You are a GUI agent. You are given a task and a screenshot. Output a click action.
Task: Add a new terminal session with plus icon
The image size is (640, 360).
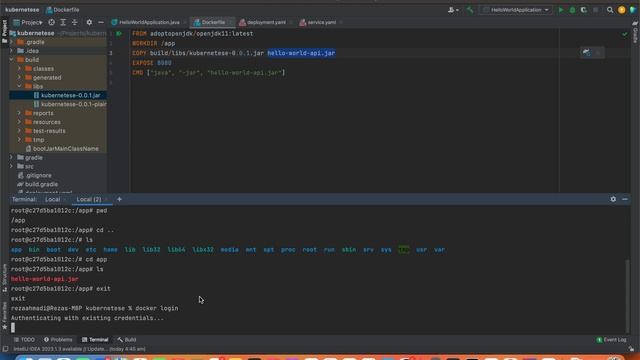(119, 199)
